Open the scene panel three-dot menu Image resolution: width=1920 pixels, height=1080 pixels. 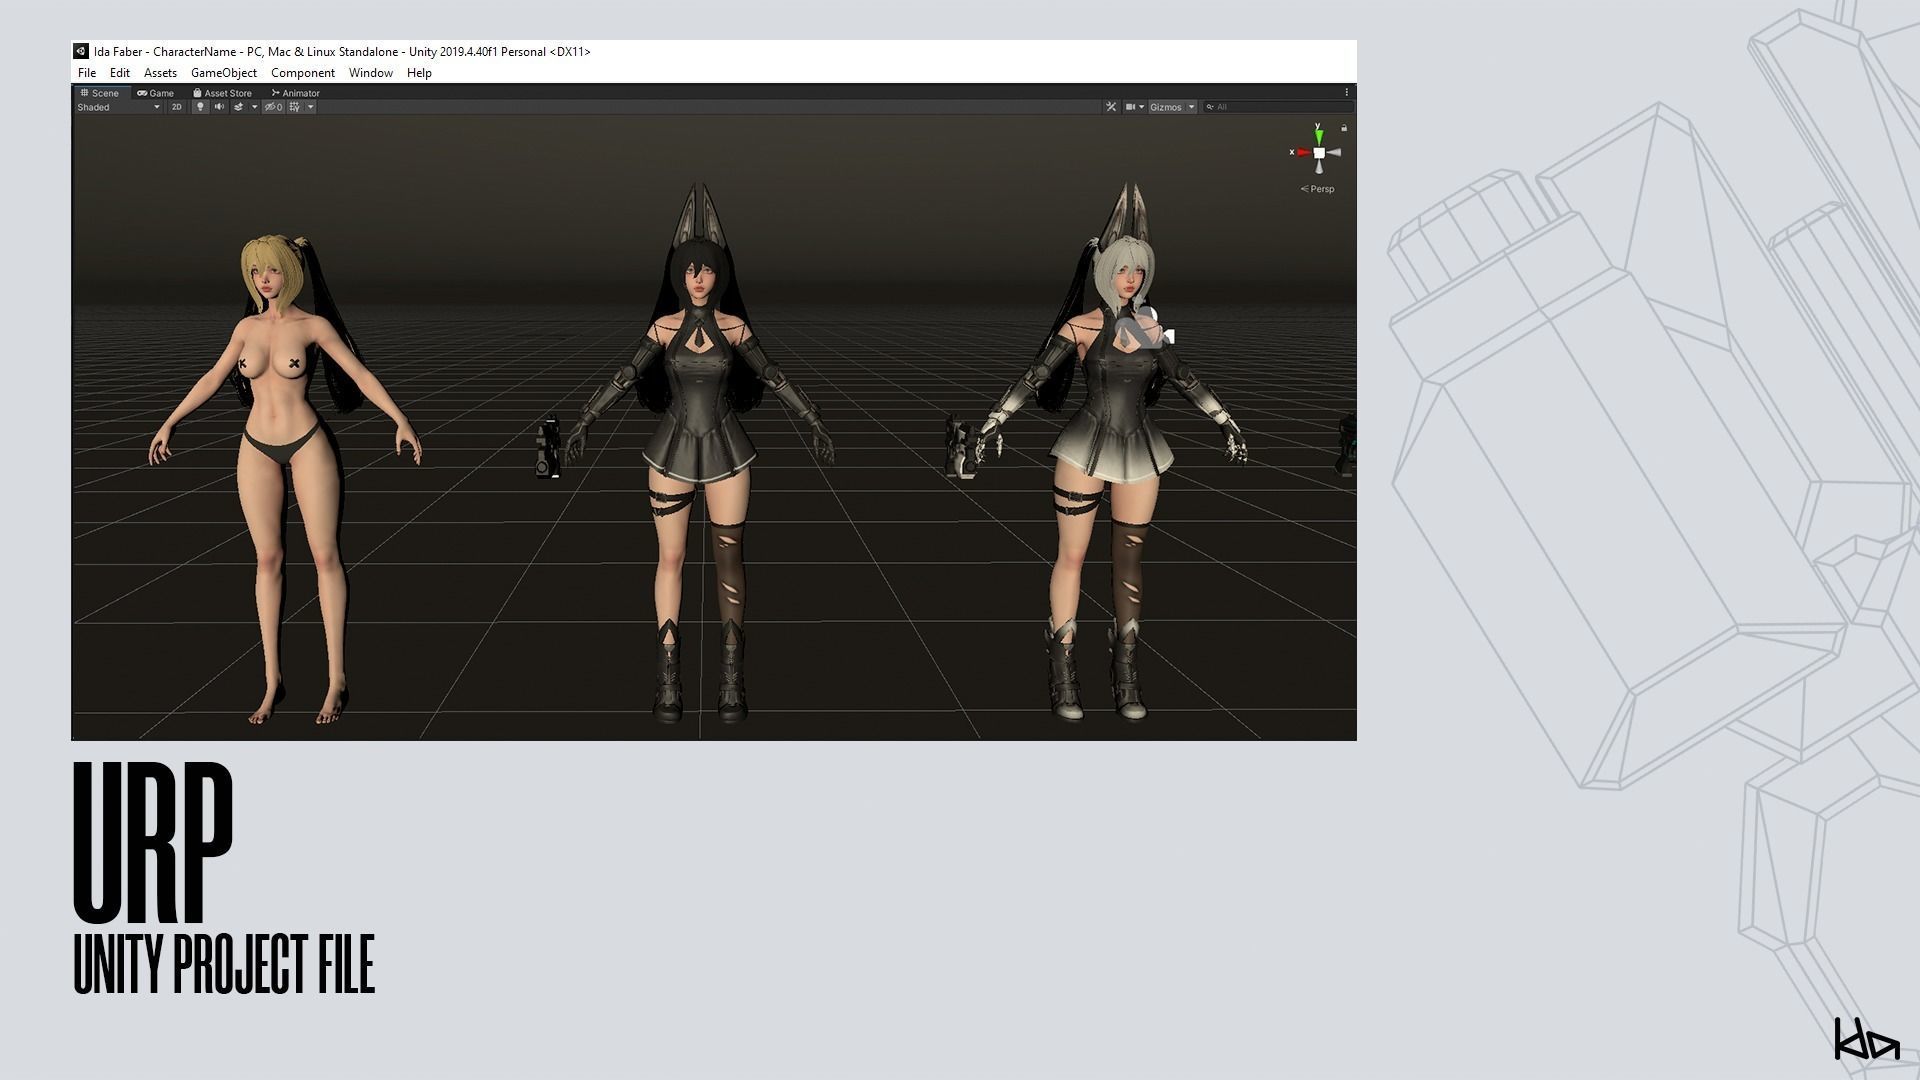pyautogui.click(x=1346, y=93)
